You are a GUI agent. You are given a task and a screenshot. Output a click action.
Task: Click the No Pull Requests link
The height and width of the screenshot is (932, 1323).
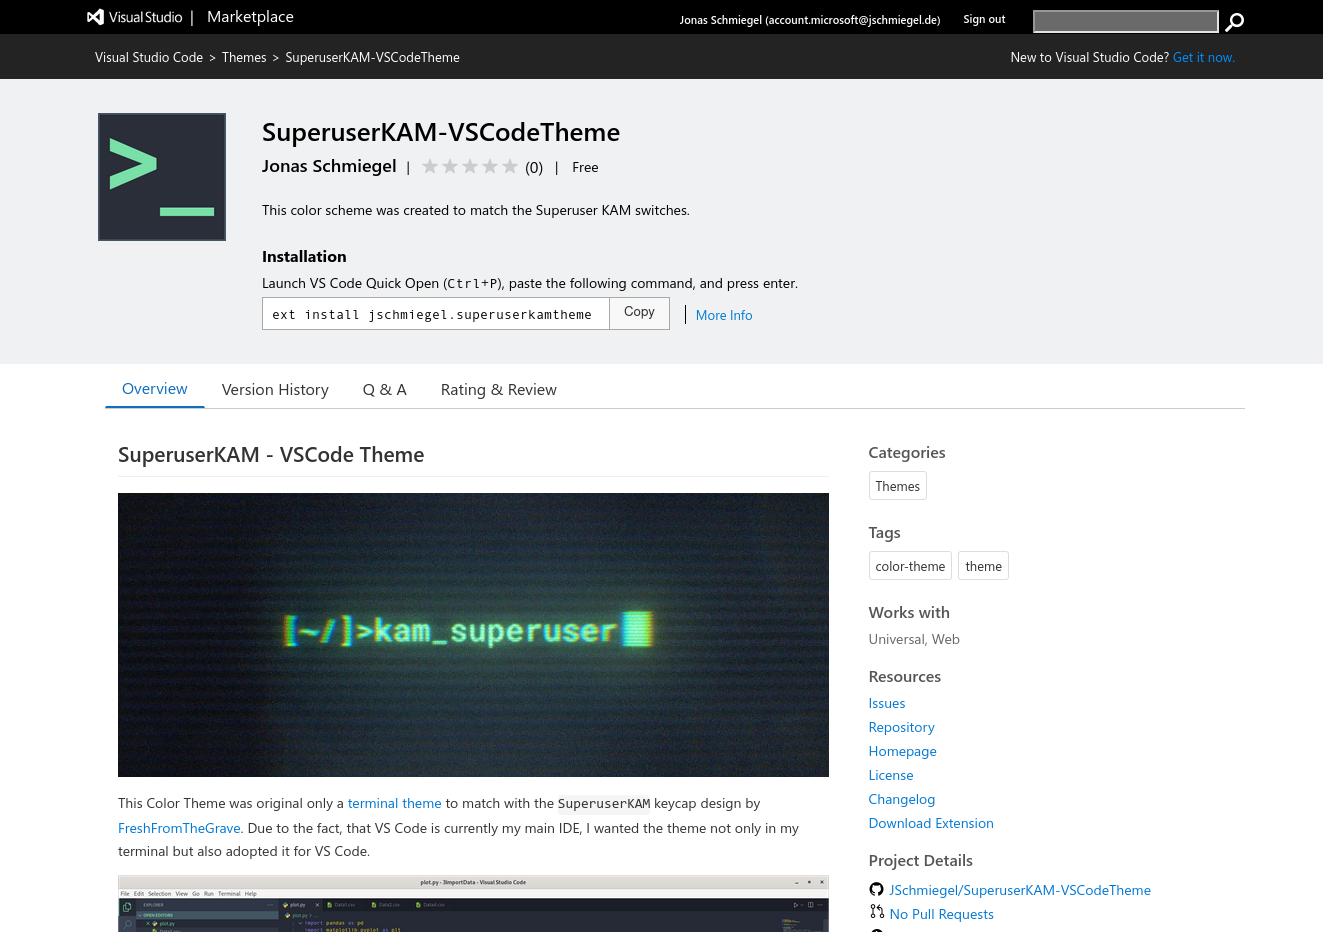[x=942, y=914]
